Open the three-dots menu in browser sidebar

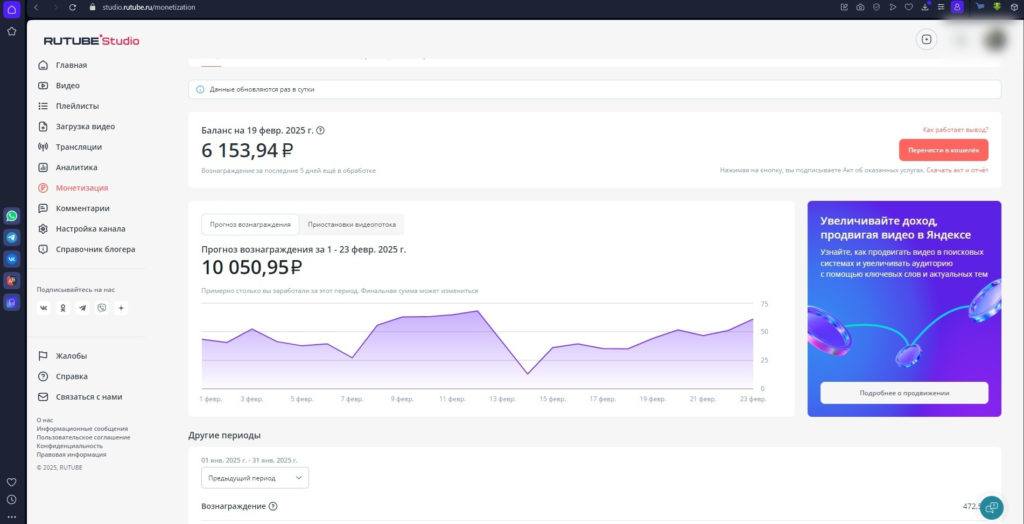[x=12, y=517]
